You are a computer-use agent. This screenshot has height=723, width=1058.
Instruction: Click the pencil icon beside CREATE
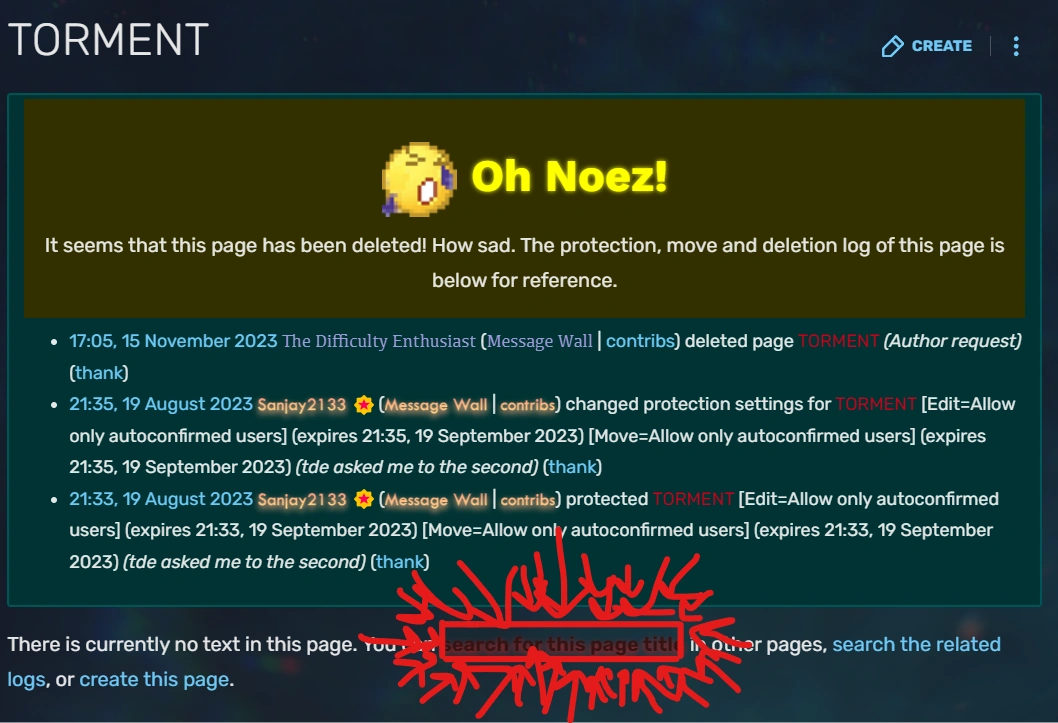(892, 46)
